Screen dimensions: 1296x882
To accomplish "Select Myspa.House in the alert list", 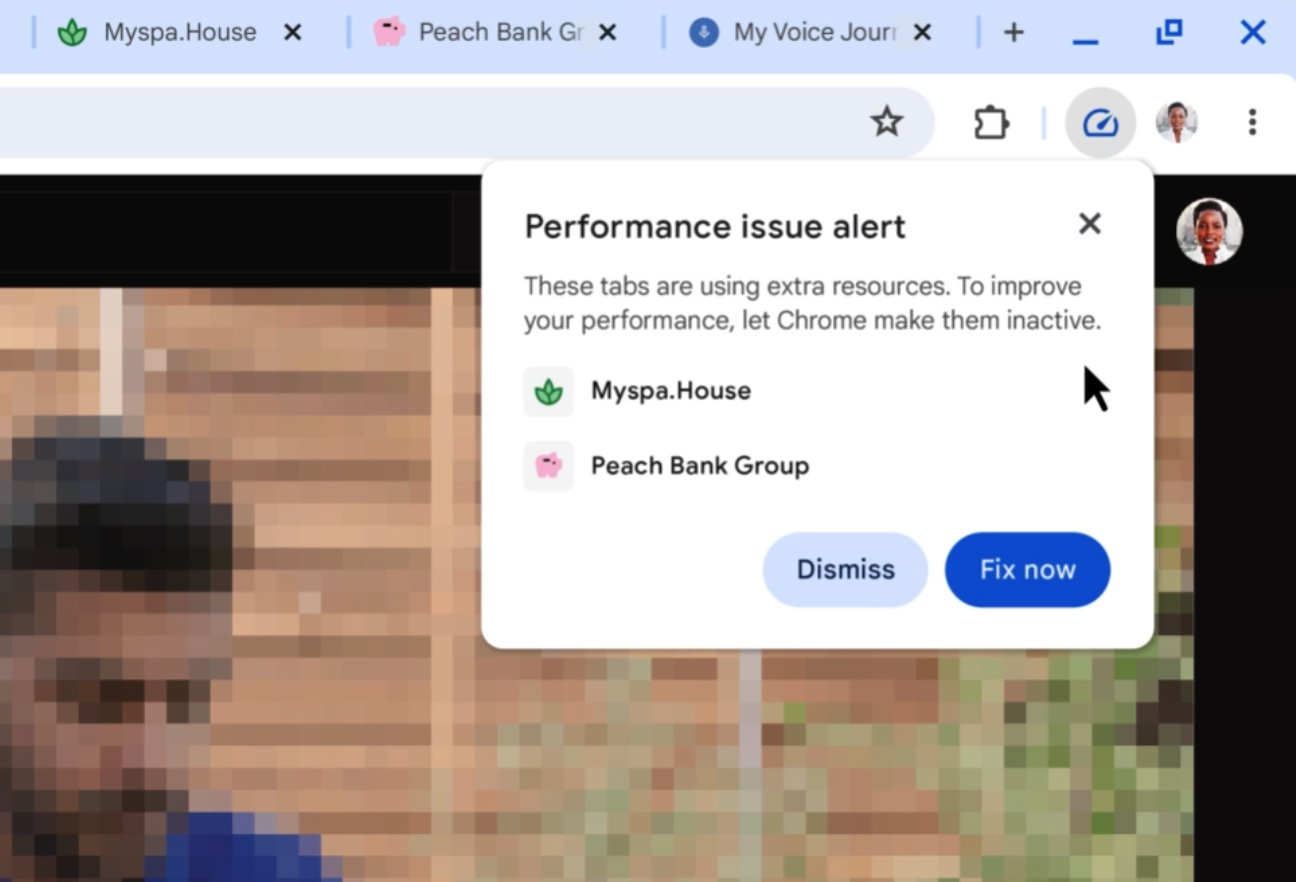I will tap(670, 391).
